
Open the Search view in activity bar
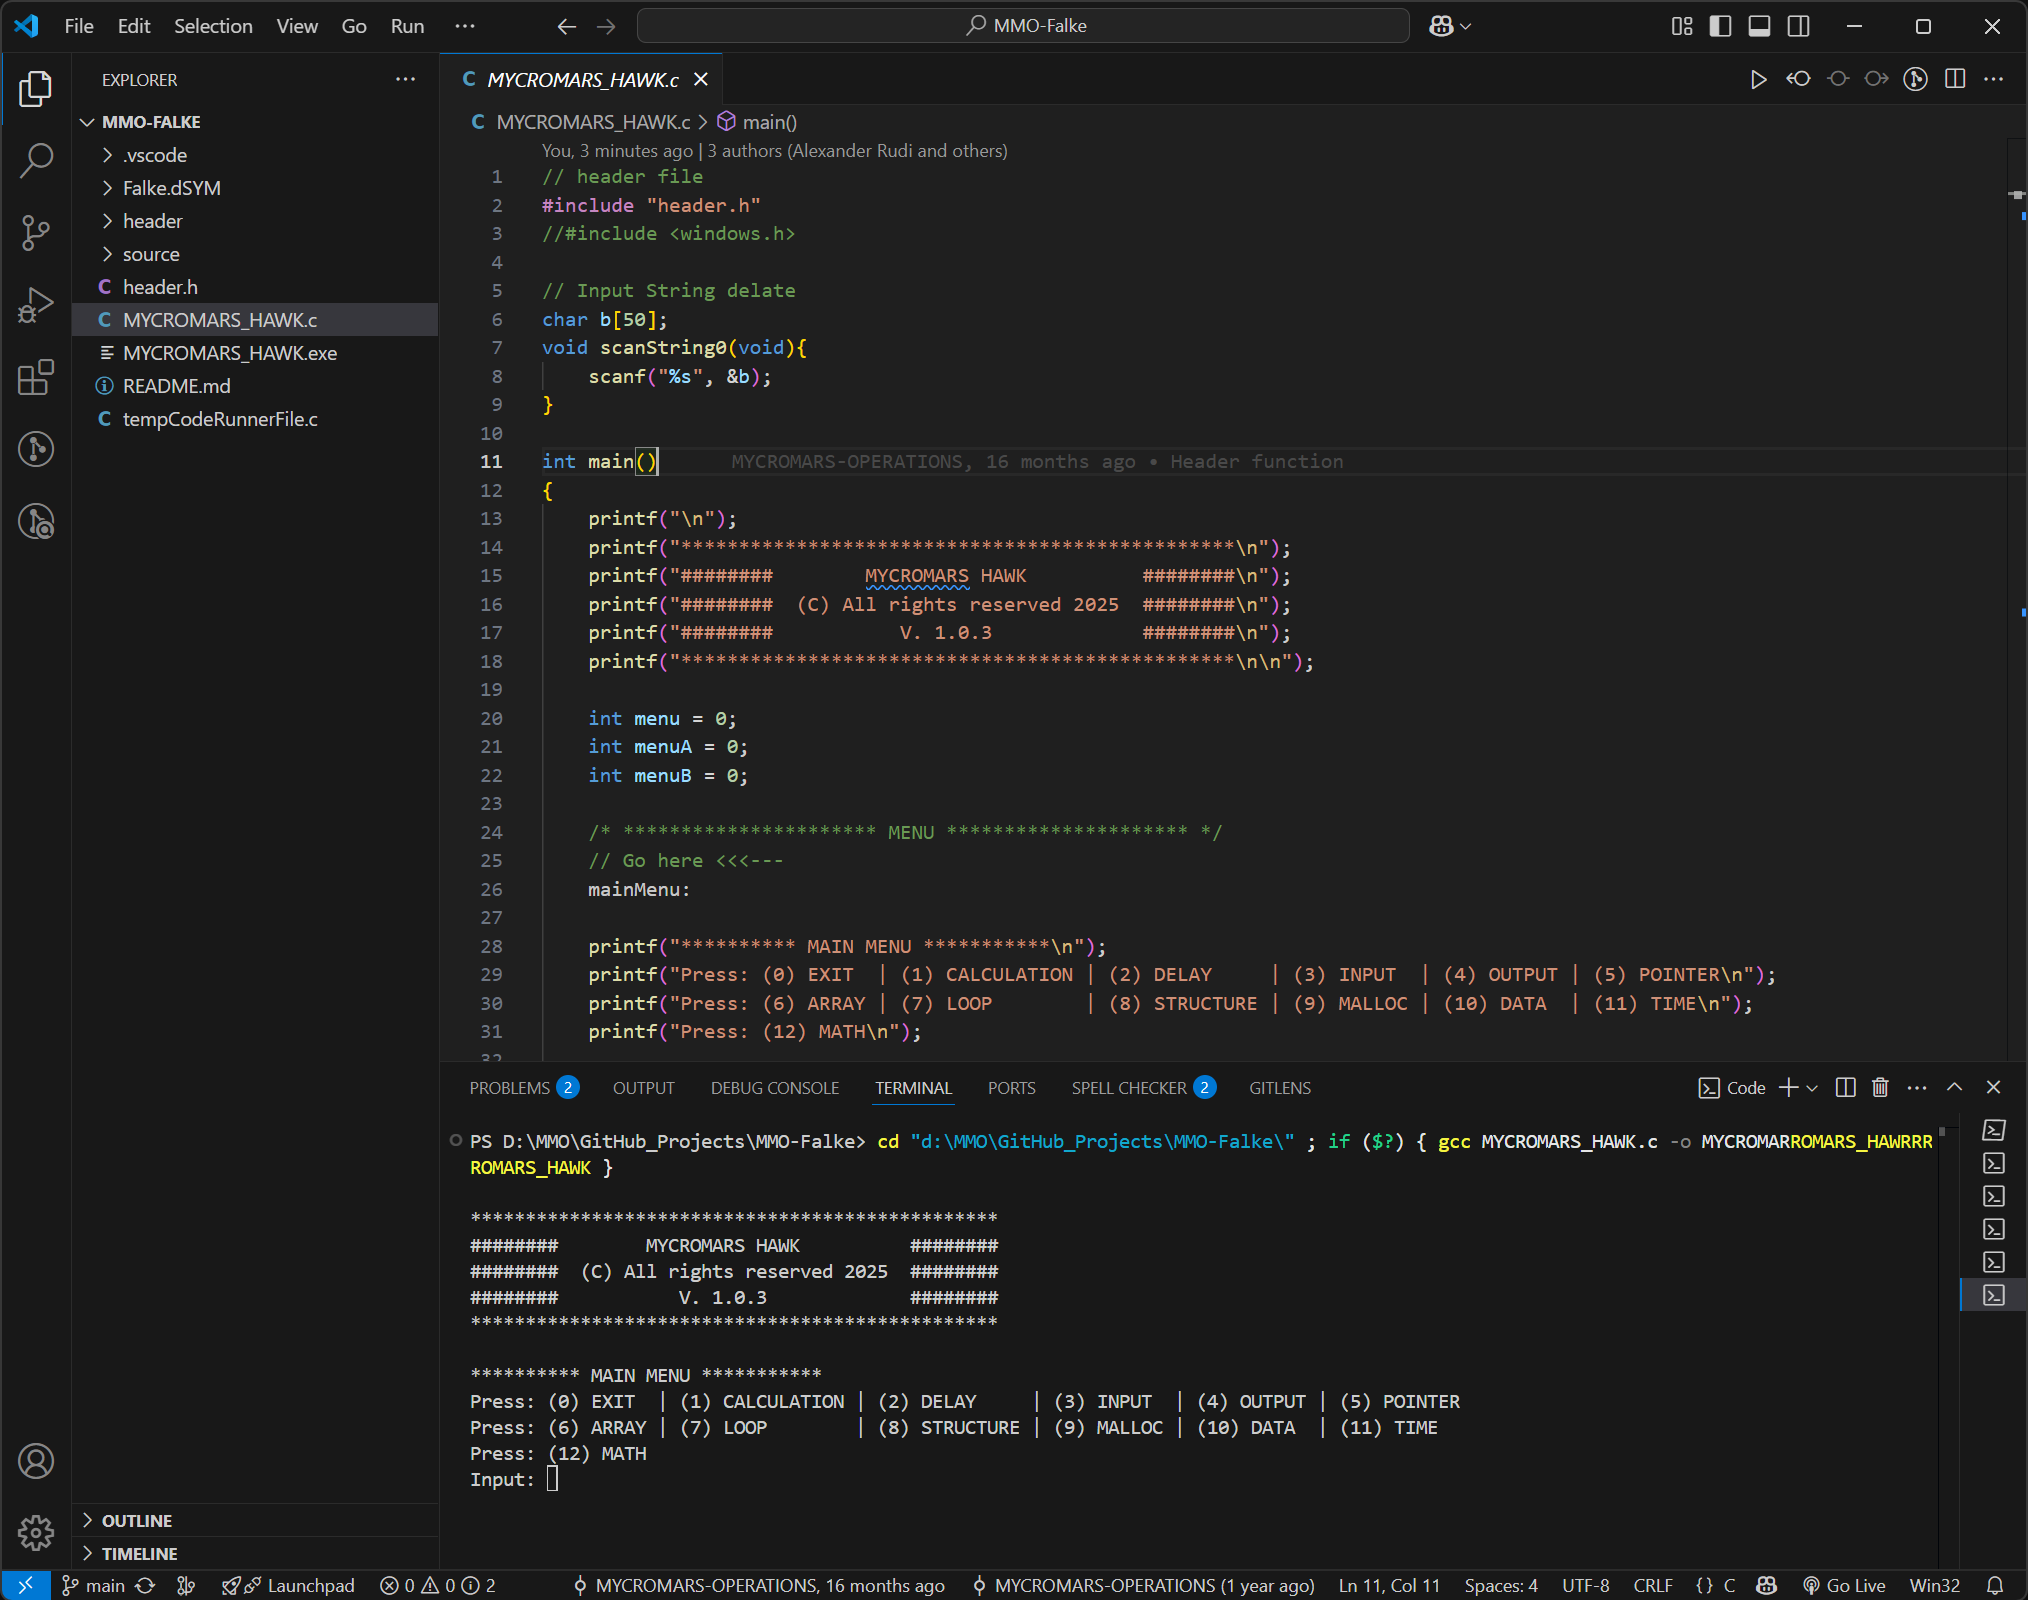point(36,160)
